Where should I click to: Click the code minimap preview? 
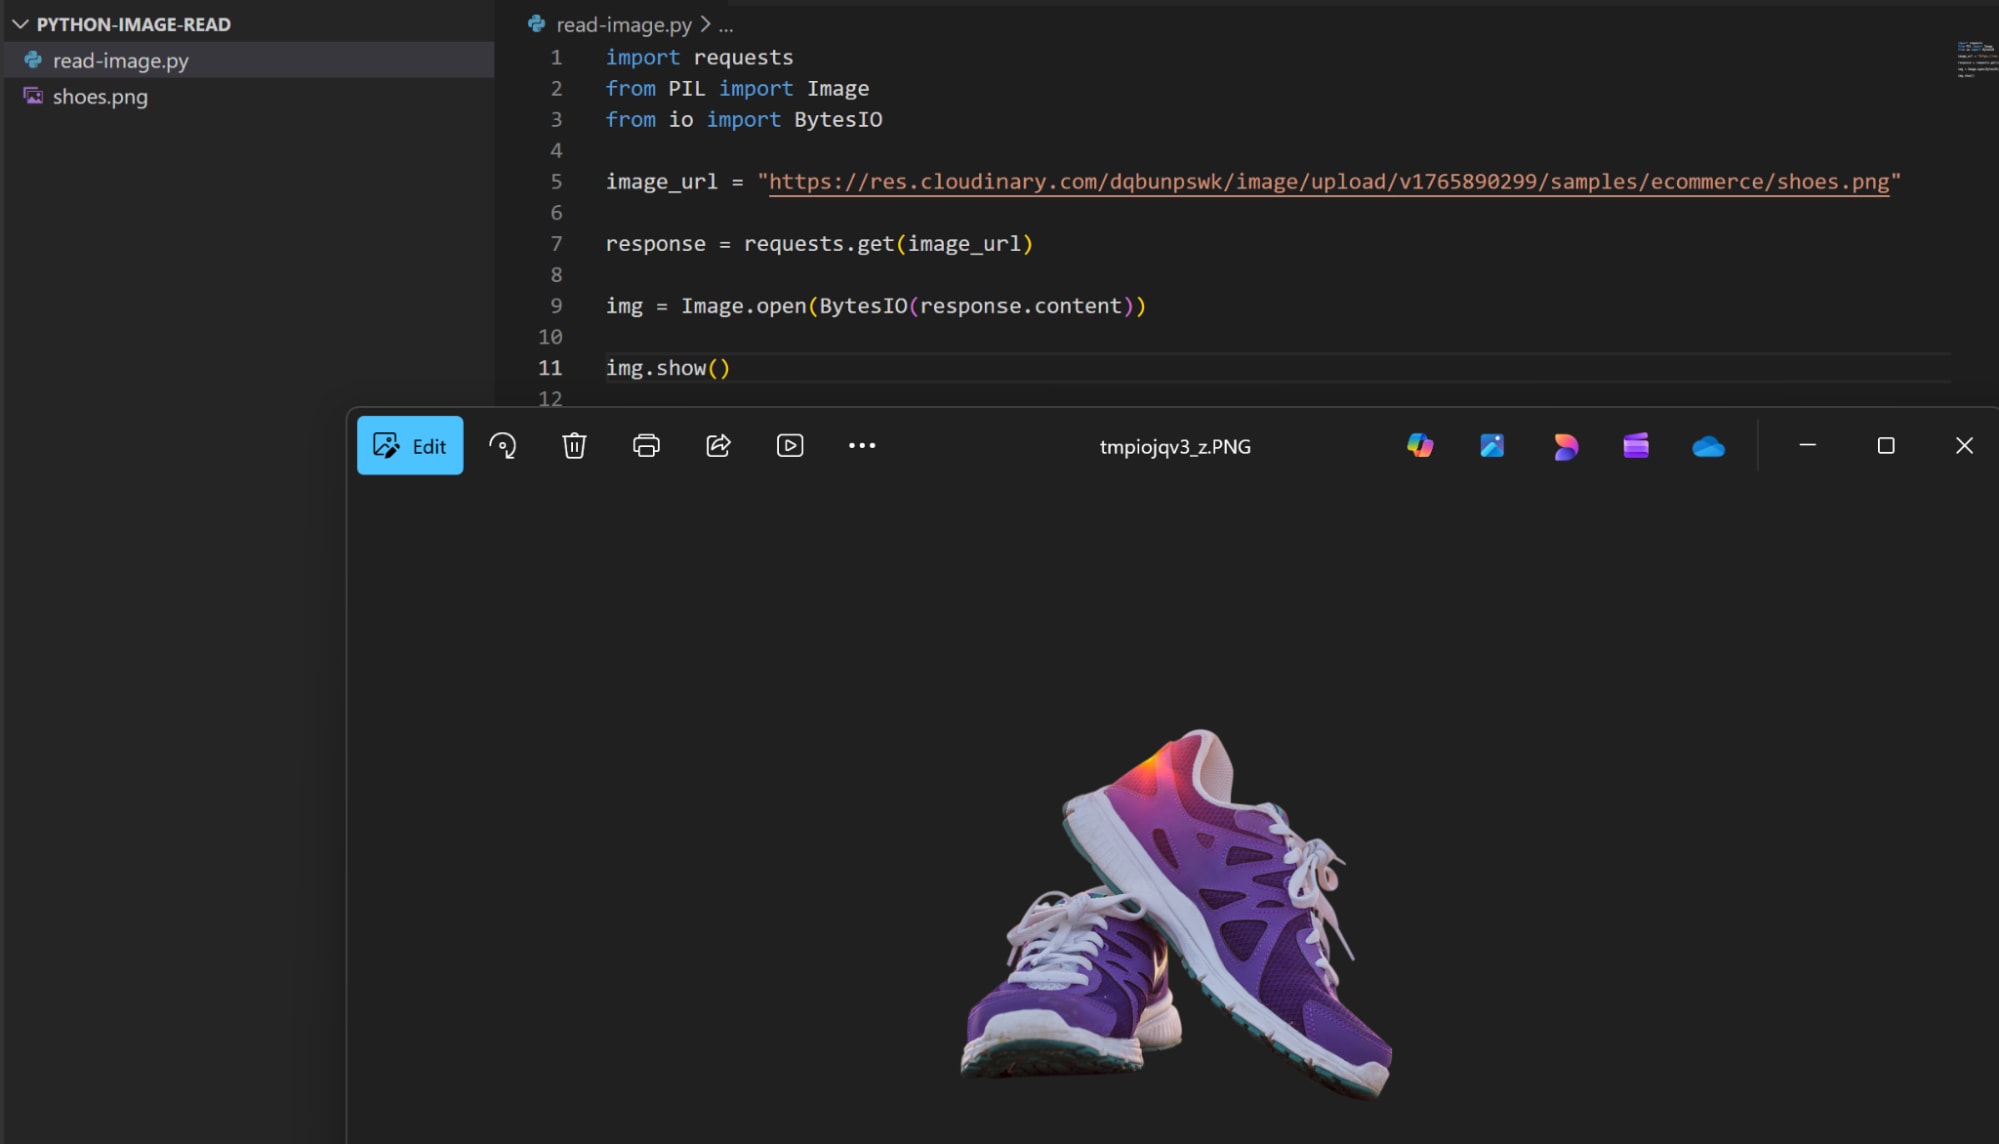(x=1976, y=60)
